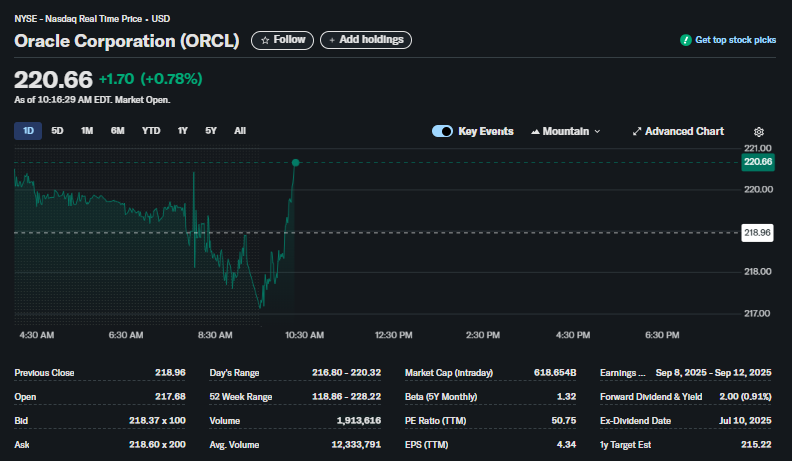Click the Previous Close value 218.96
The height and width of the screenshot is (461, 792).
tap(170, 373)
